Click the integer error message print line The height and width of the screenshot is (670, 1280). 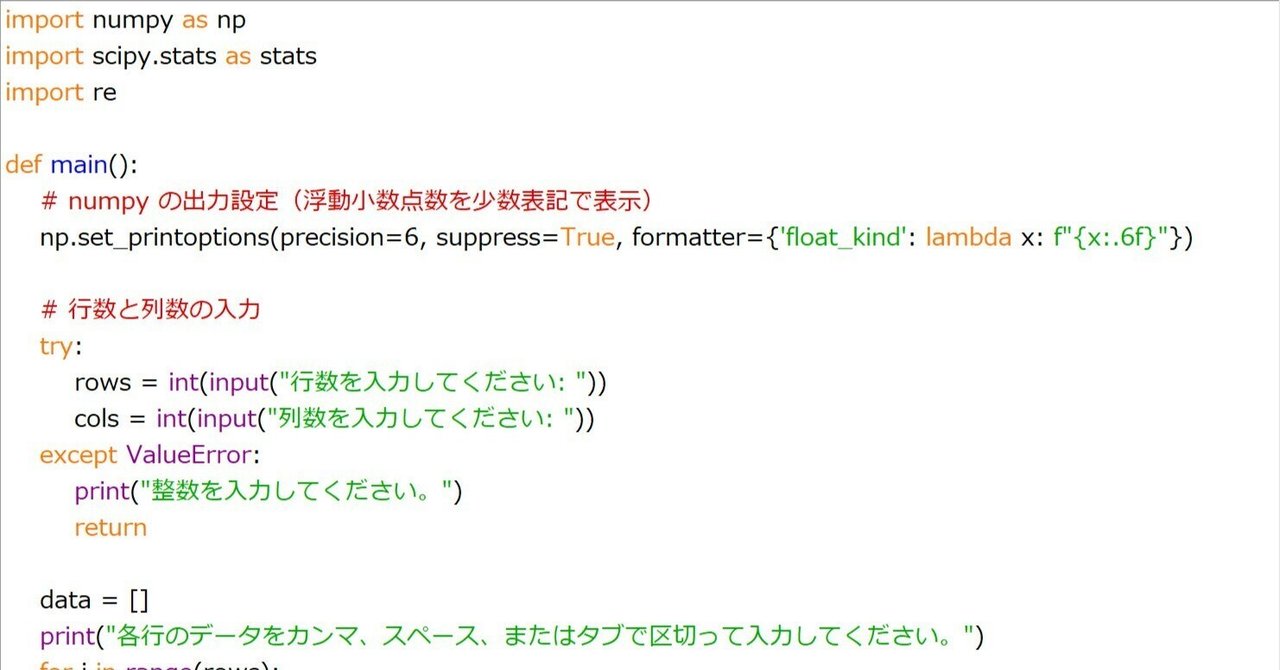(x=268, y=491)
